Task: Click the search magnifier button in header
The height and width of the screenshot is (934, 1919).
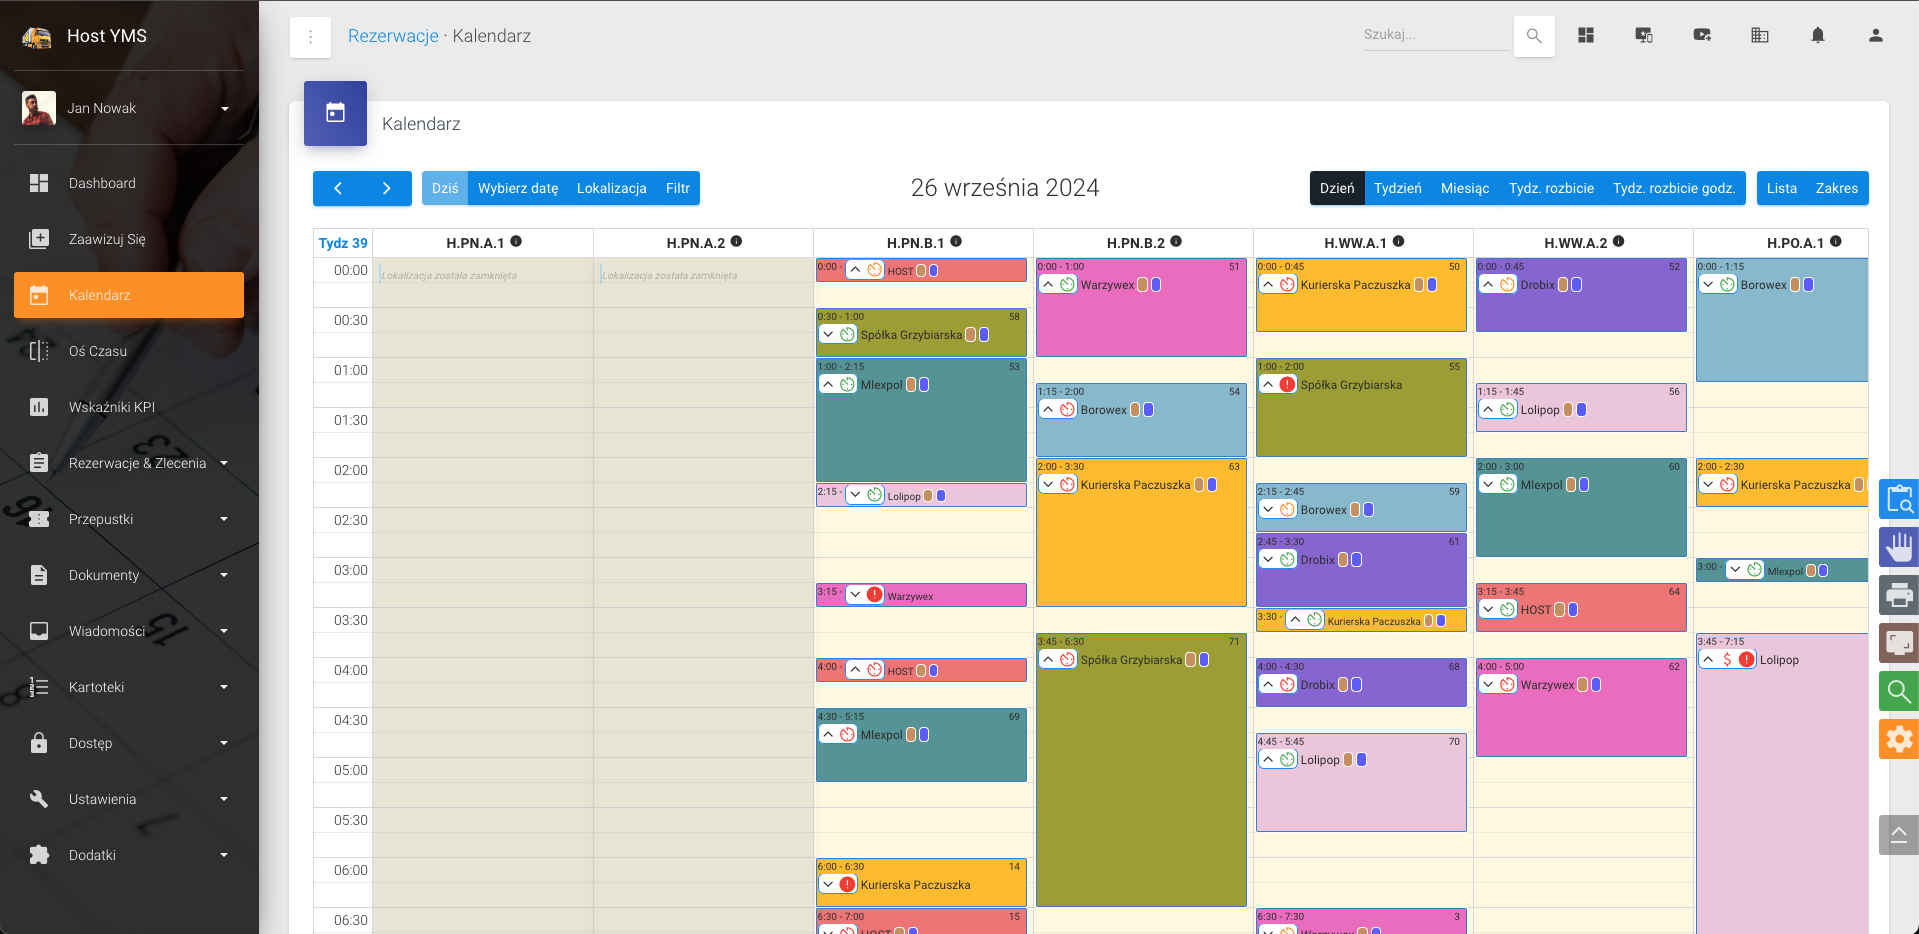Action: click(x=1533, y=36)
